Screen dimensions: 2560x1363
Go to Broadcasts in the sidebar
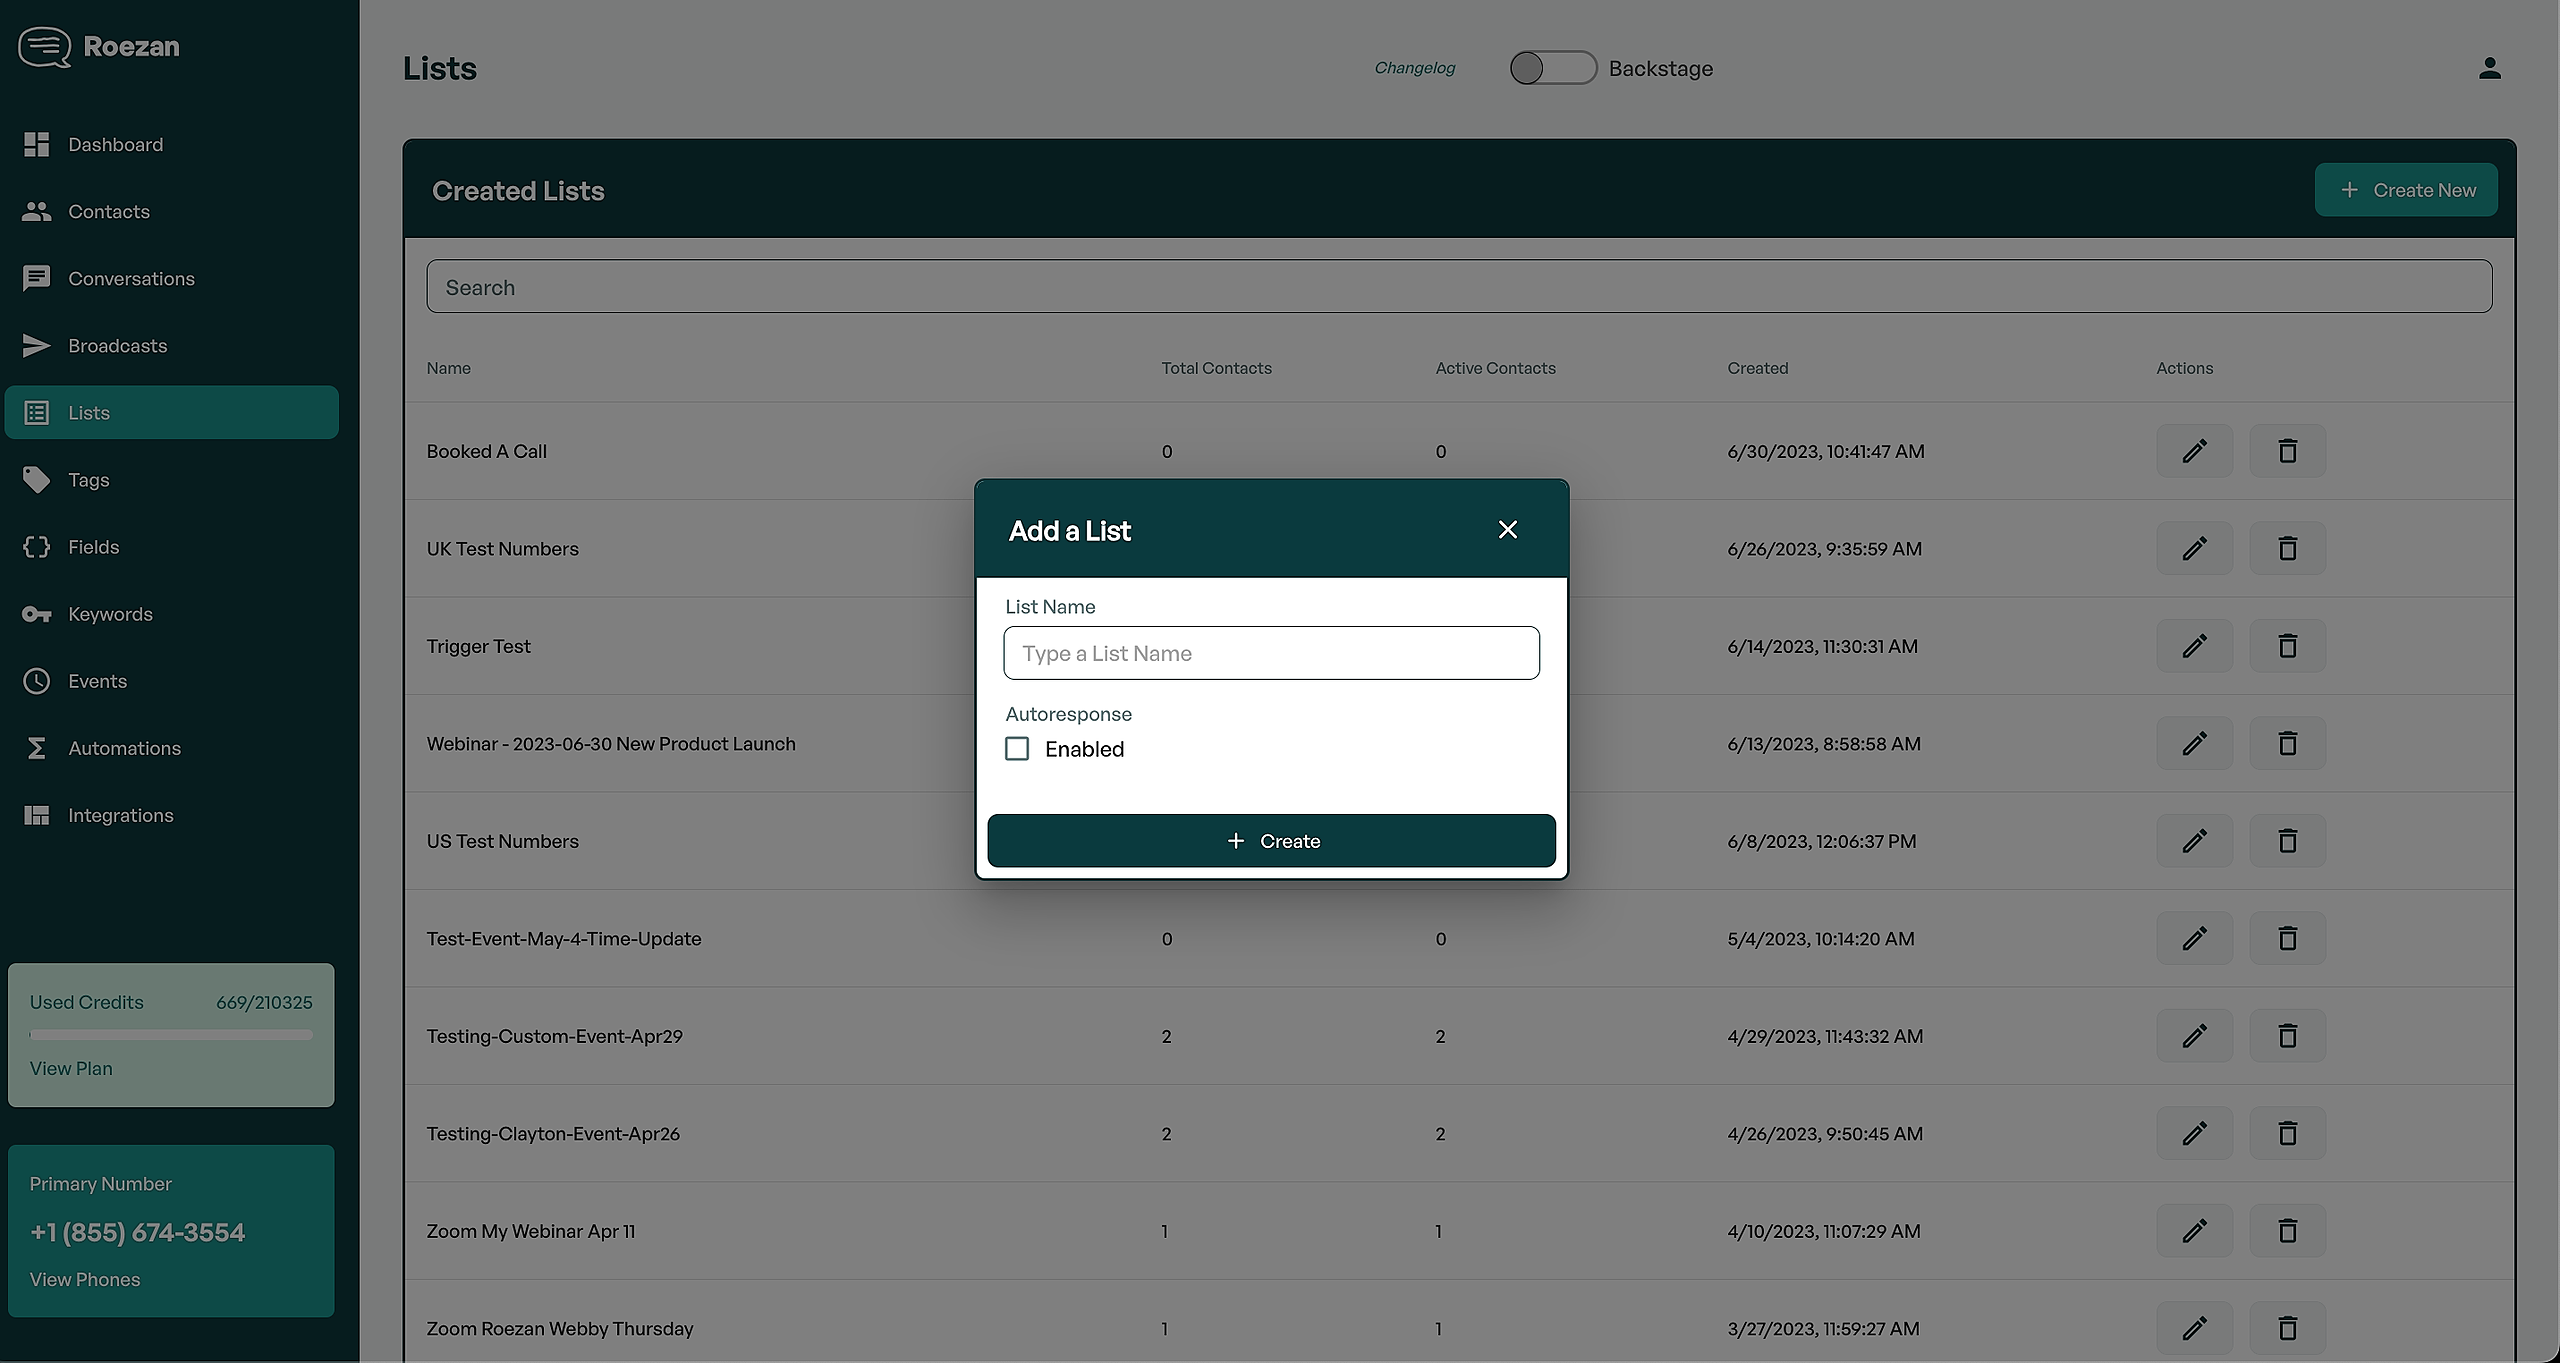(x=117, y=346)
